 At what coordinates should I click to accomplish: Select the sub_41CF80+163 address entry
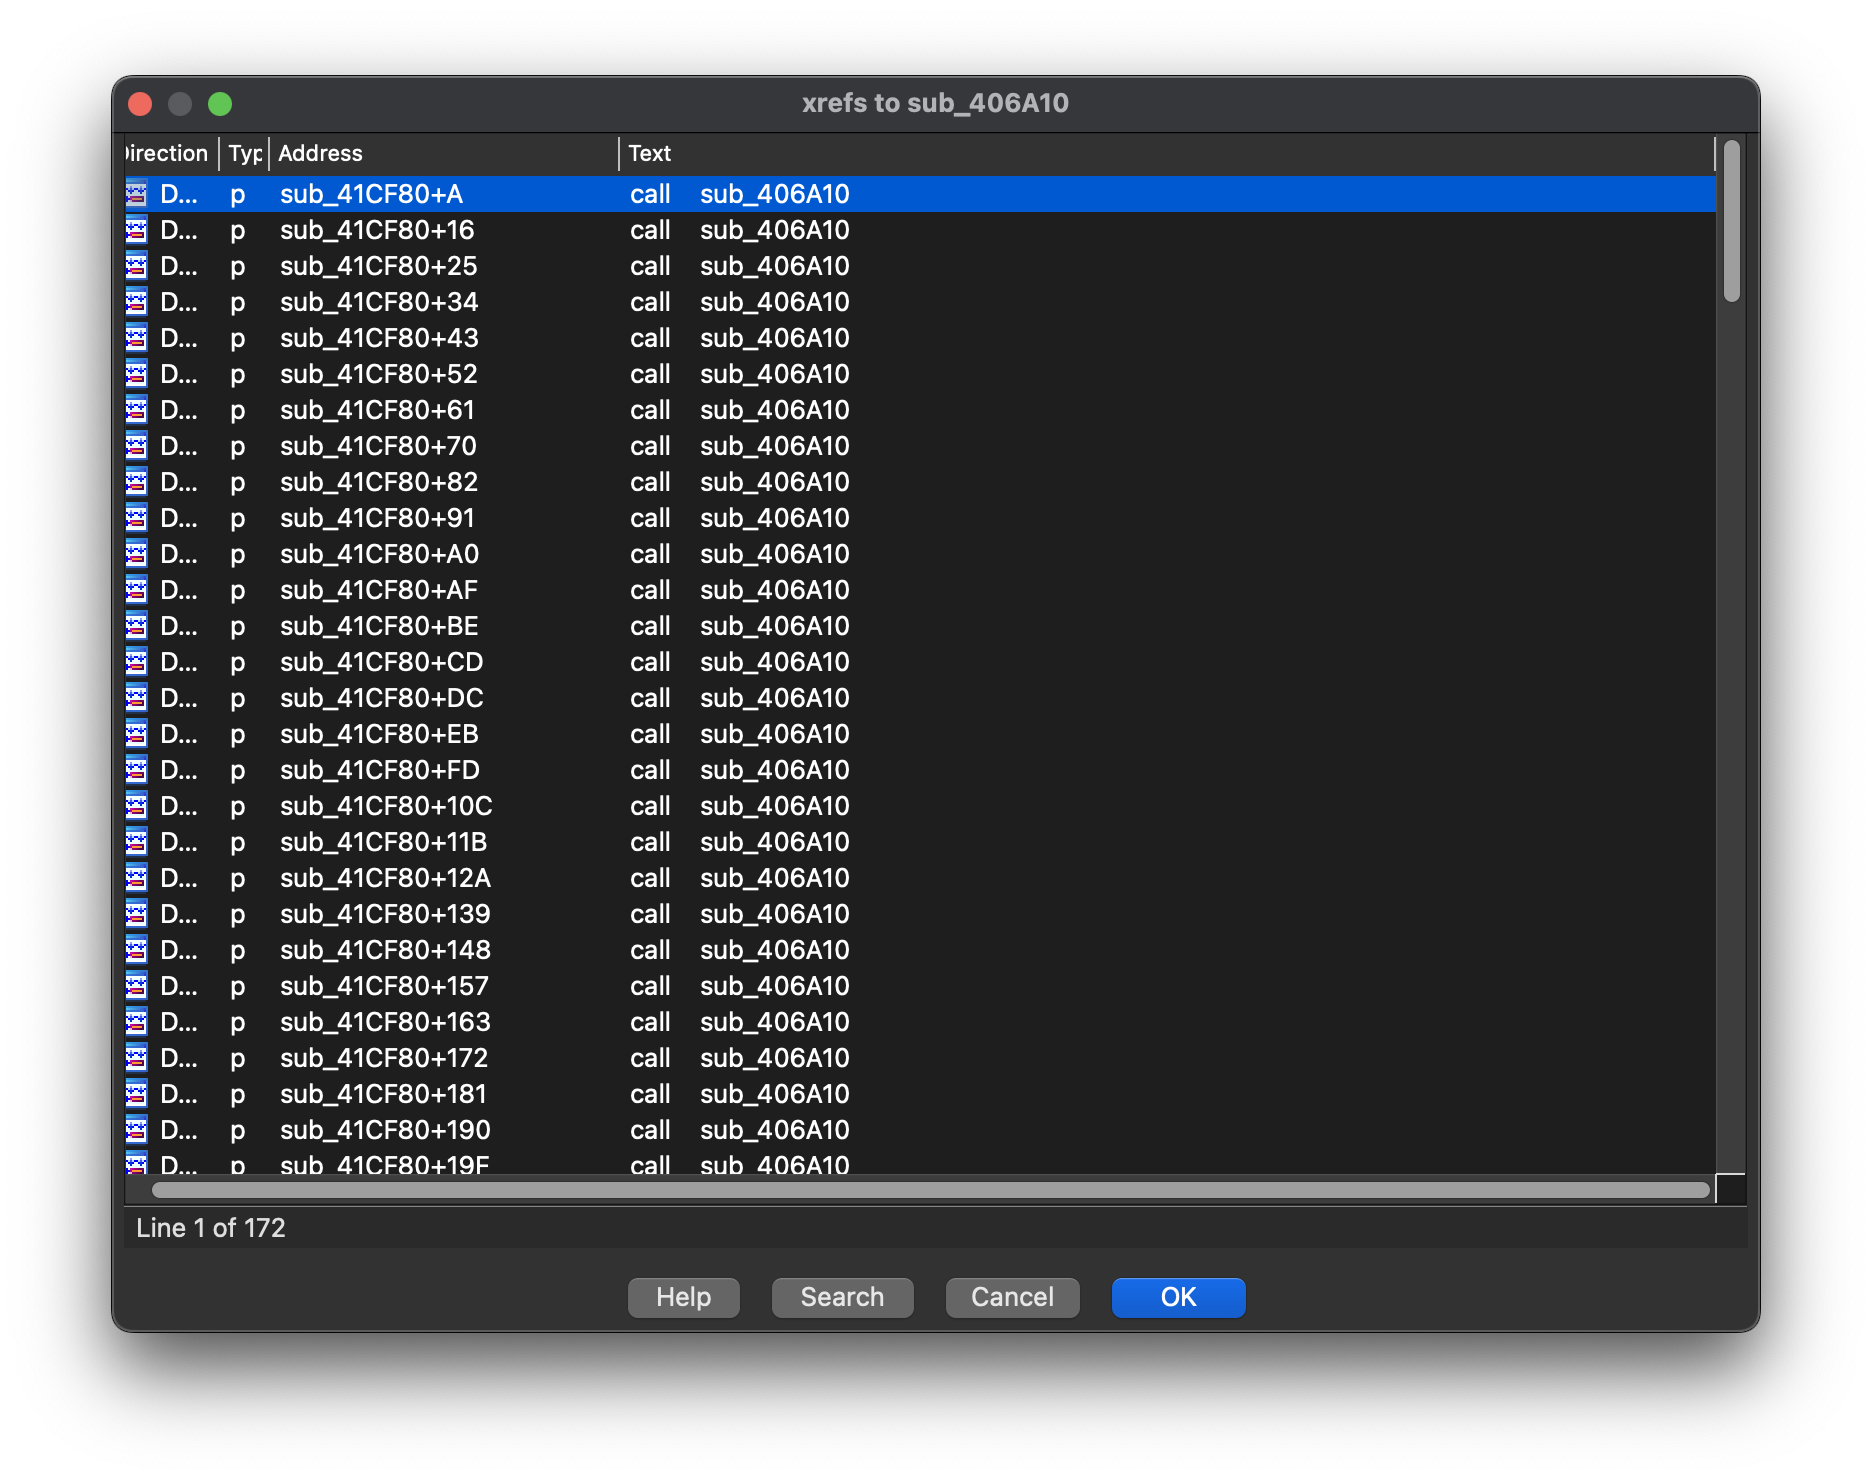coord(385,1022)
